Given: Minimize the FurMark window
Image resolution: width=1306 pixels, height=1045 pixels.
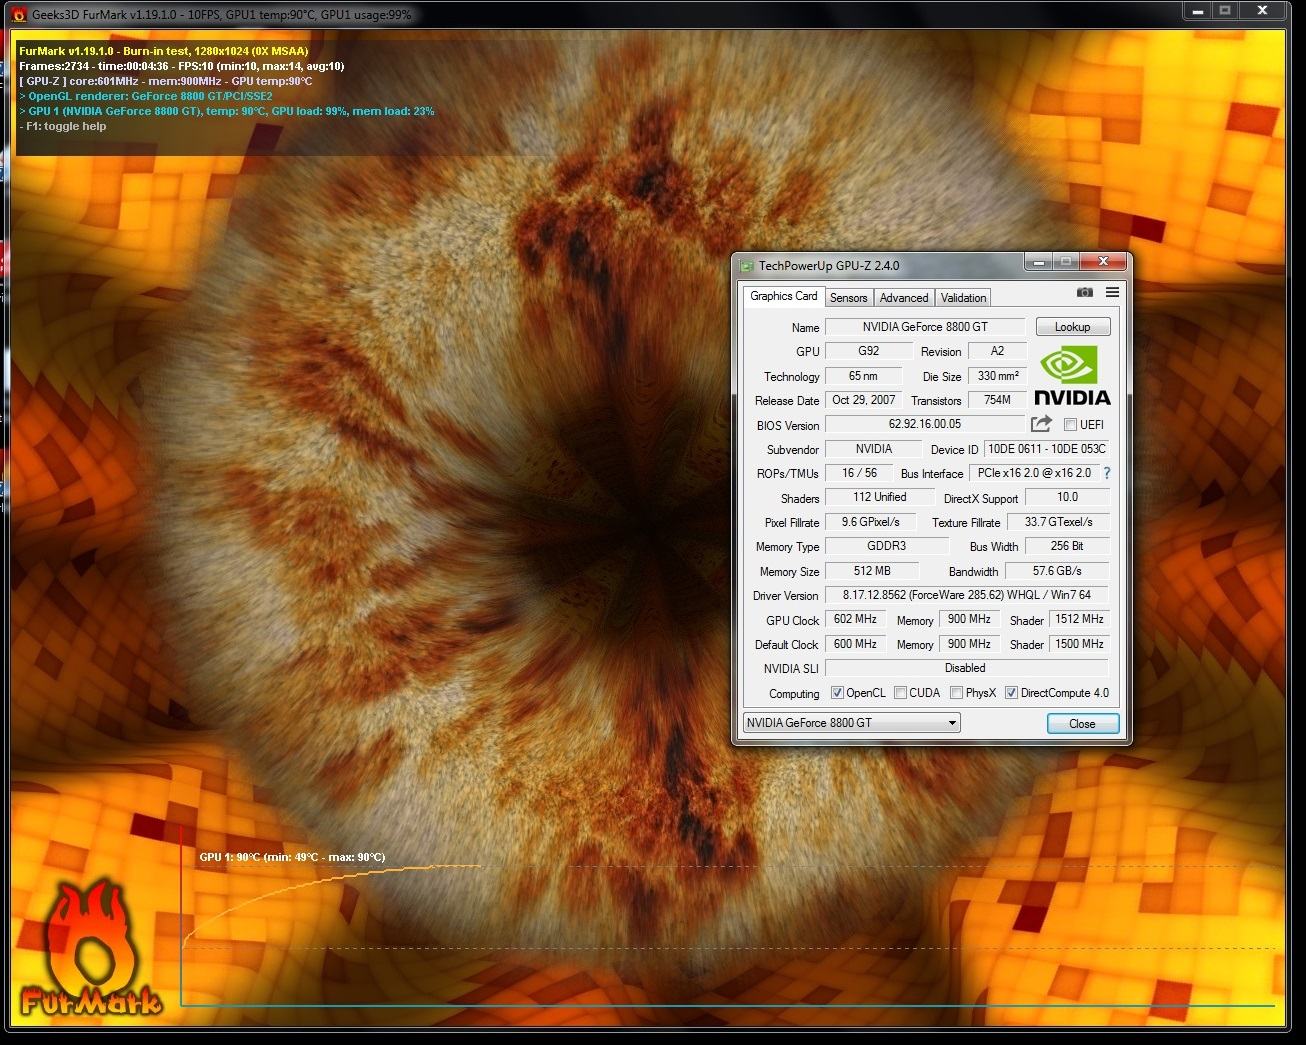Looking at the screenshot, I should click(1197, 11).
